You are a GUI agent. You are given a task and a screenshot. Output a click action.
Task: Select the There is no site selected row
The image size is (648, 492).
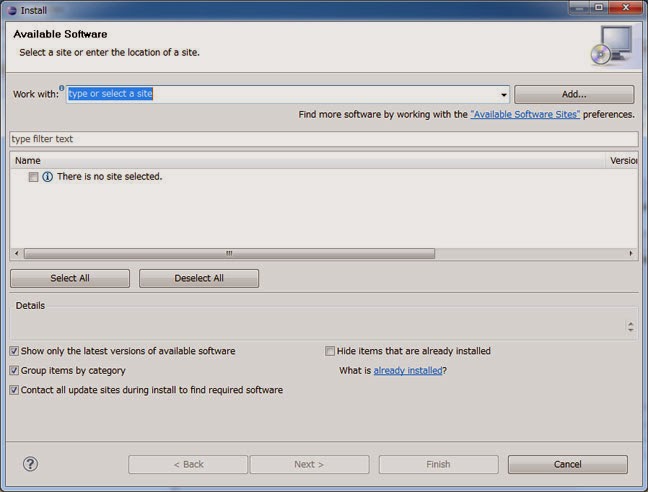pyautogui.click(x=324, y=177)
